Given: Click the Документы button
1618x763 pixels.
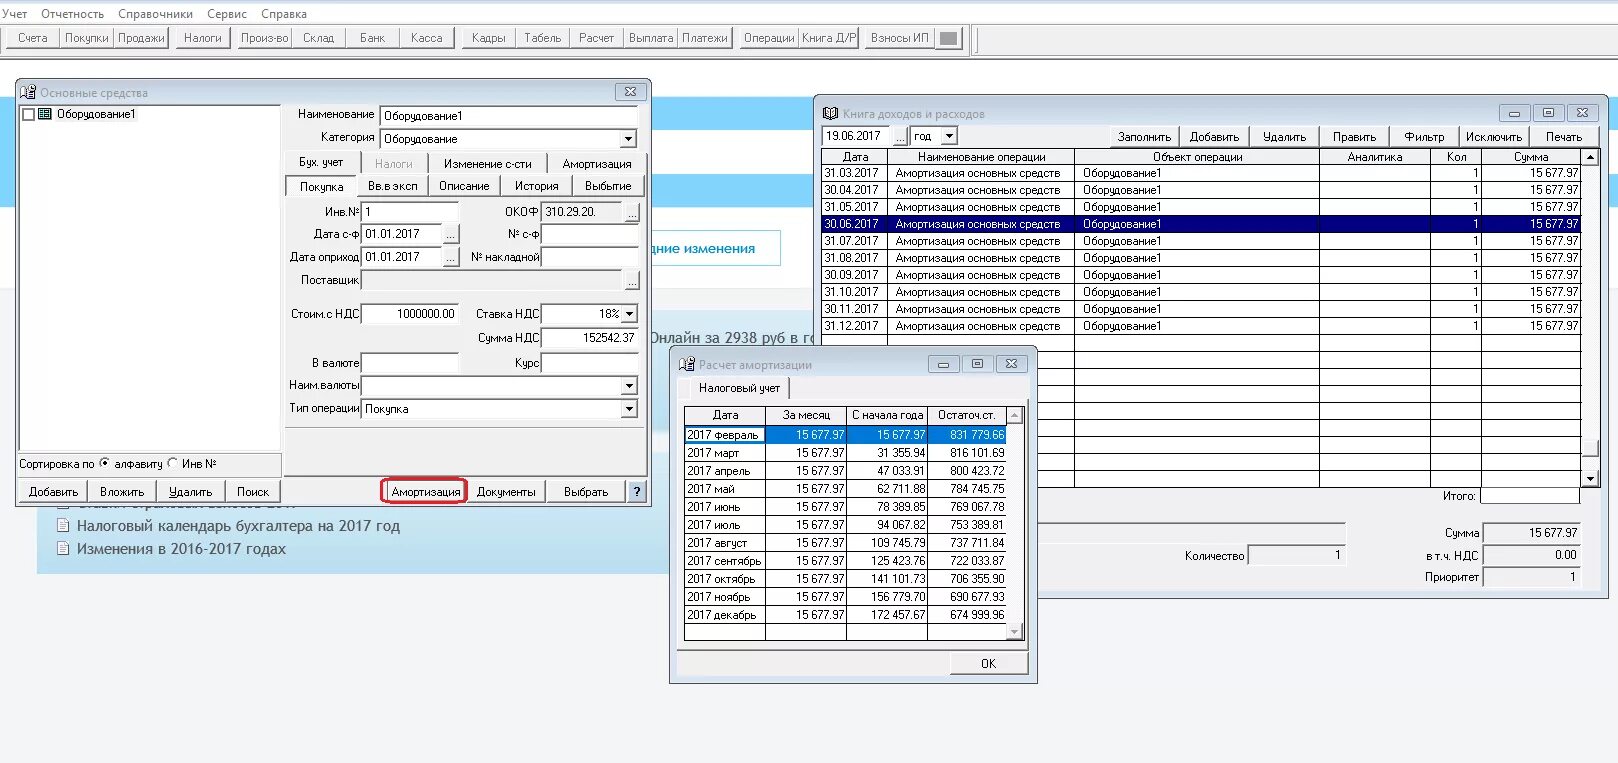Looking at the screenshot, I should click(x=506, y=491).
